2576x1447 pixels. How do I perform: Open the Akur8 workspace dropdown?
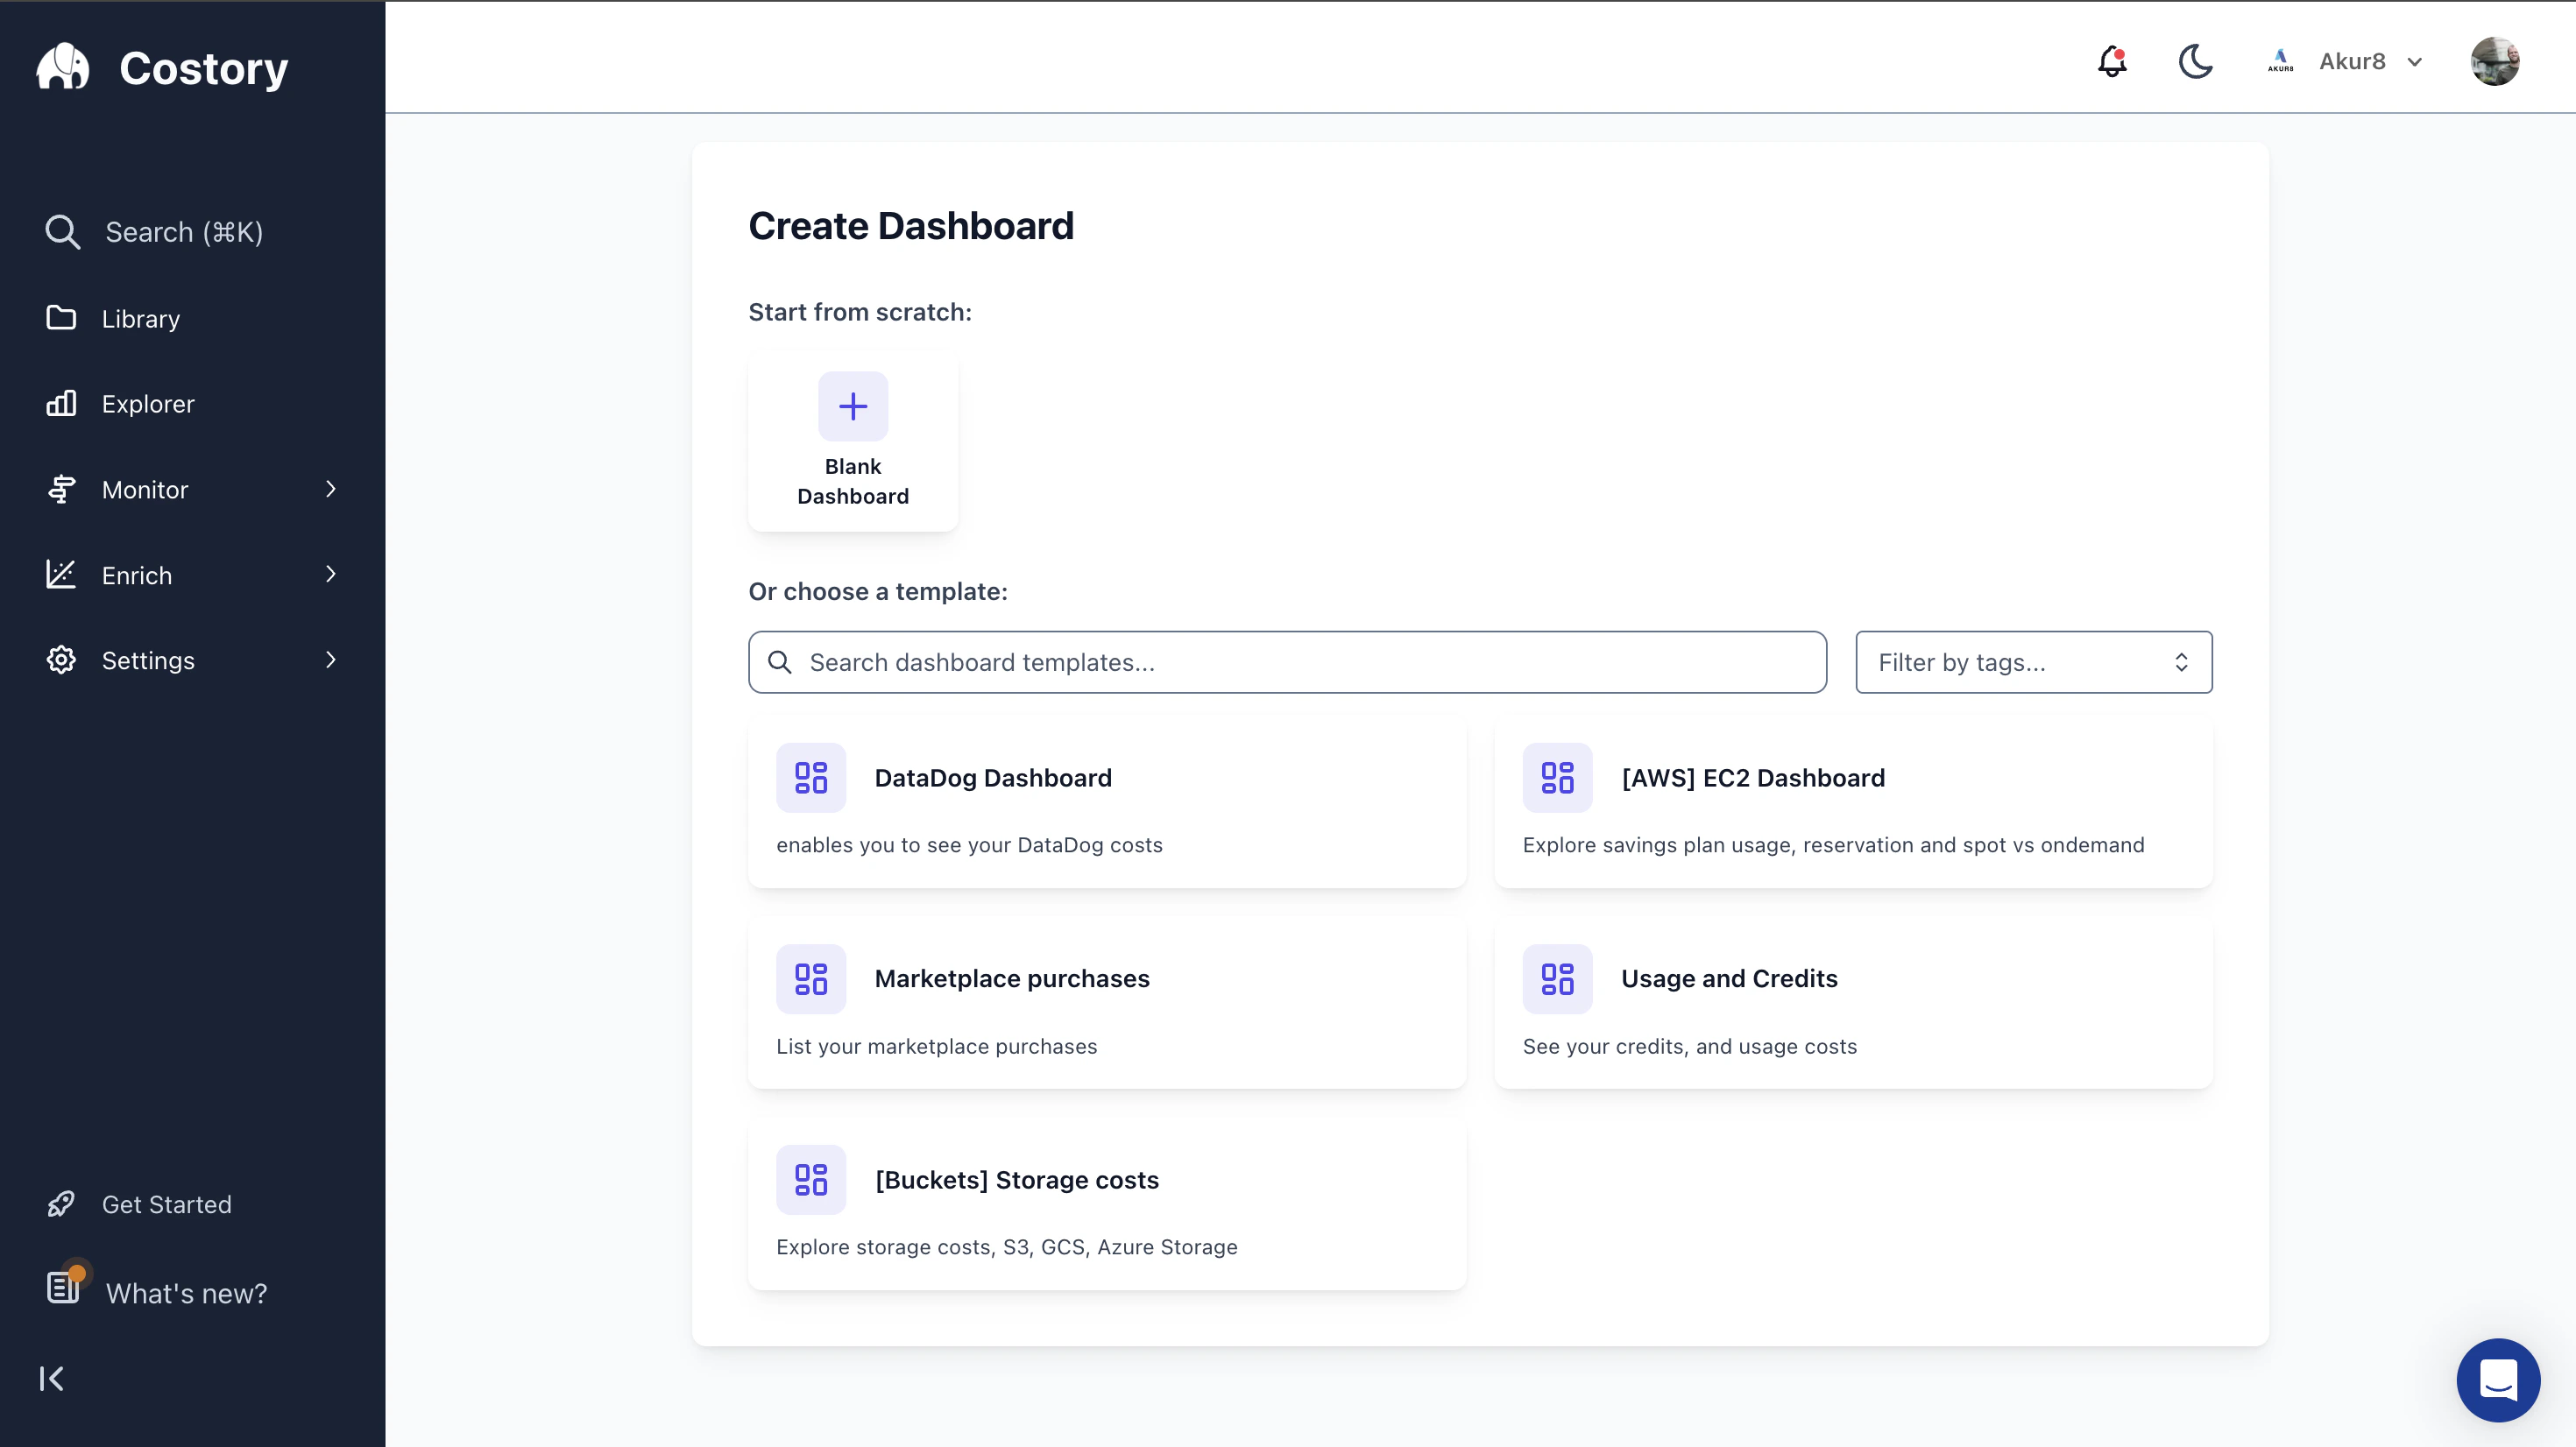(x=2370, y=61)
